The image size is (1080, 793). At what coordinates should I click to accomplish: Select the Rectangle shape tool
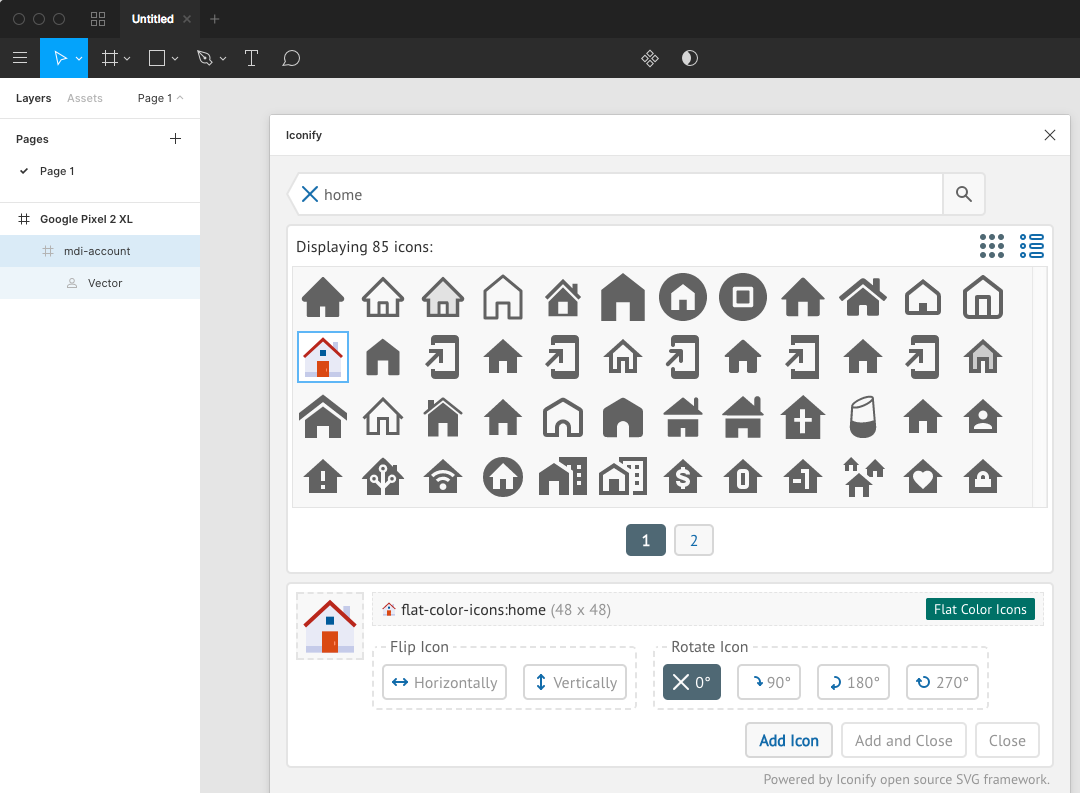pyautogui.click(x=157, y=58)
